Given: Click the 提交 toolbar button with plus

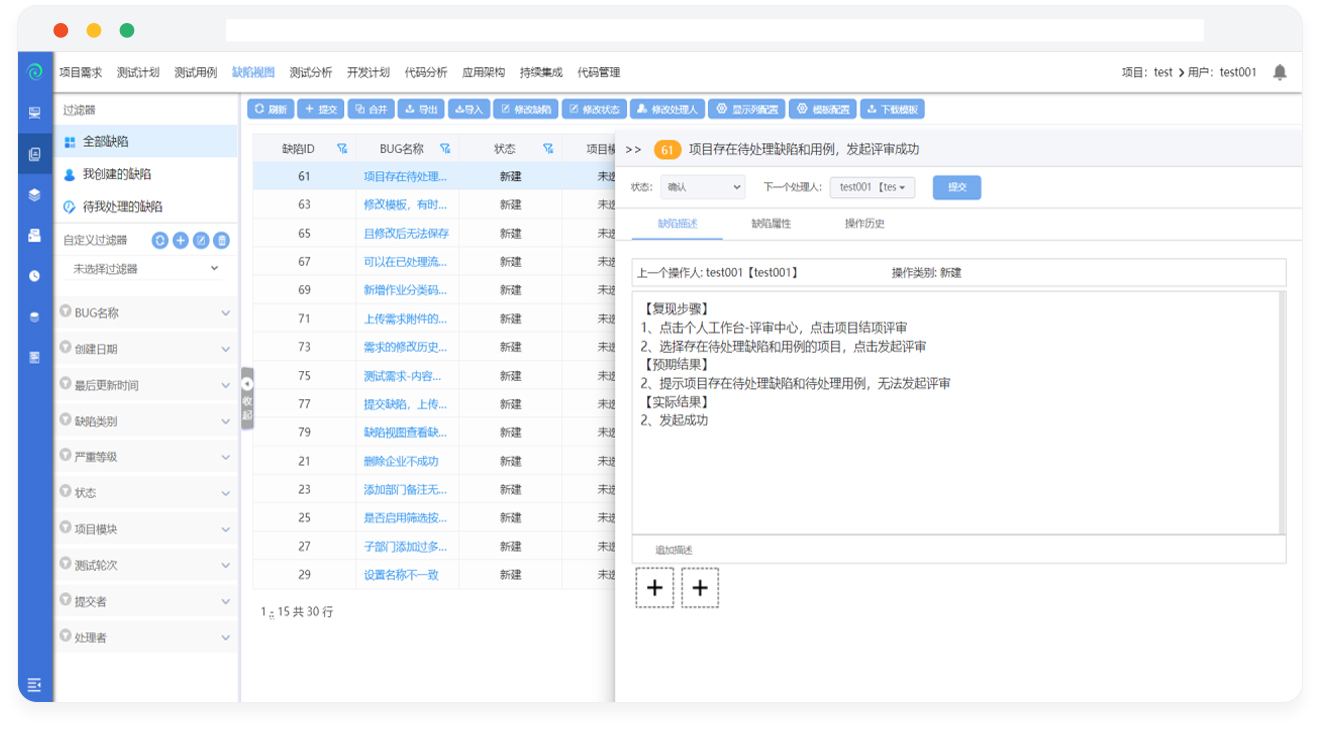Looking at the screenshot, I should pos(321,109).
